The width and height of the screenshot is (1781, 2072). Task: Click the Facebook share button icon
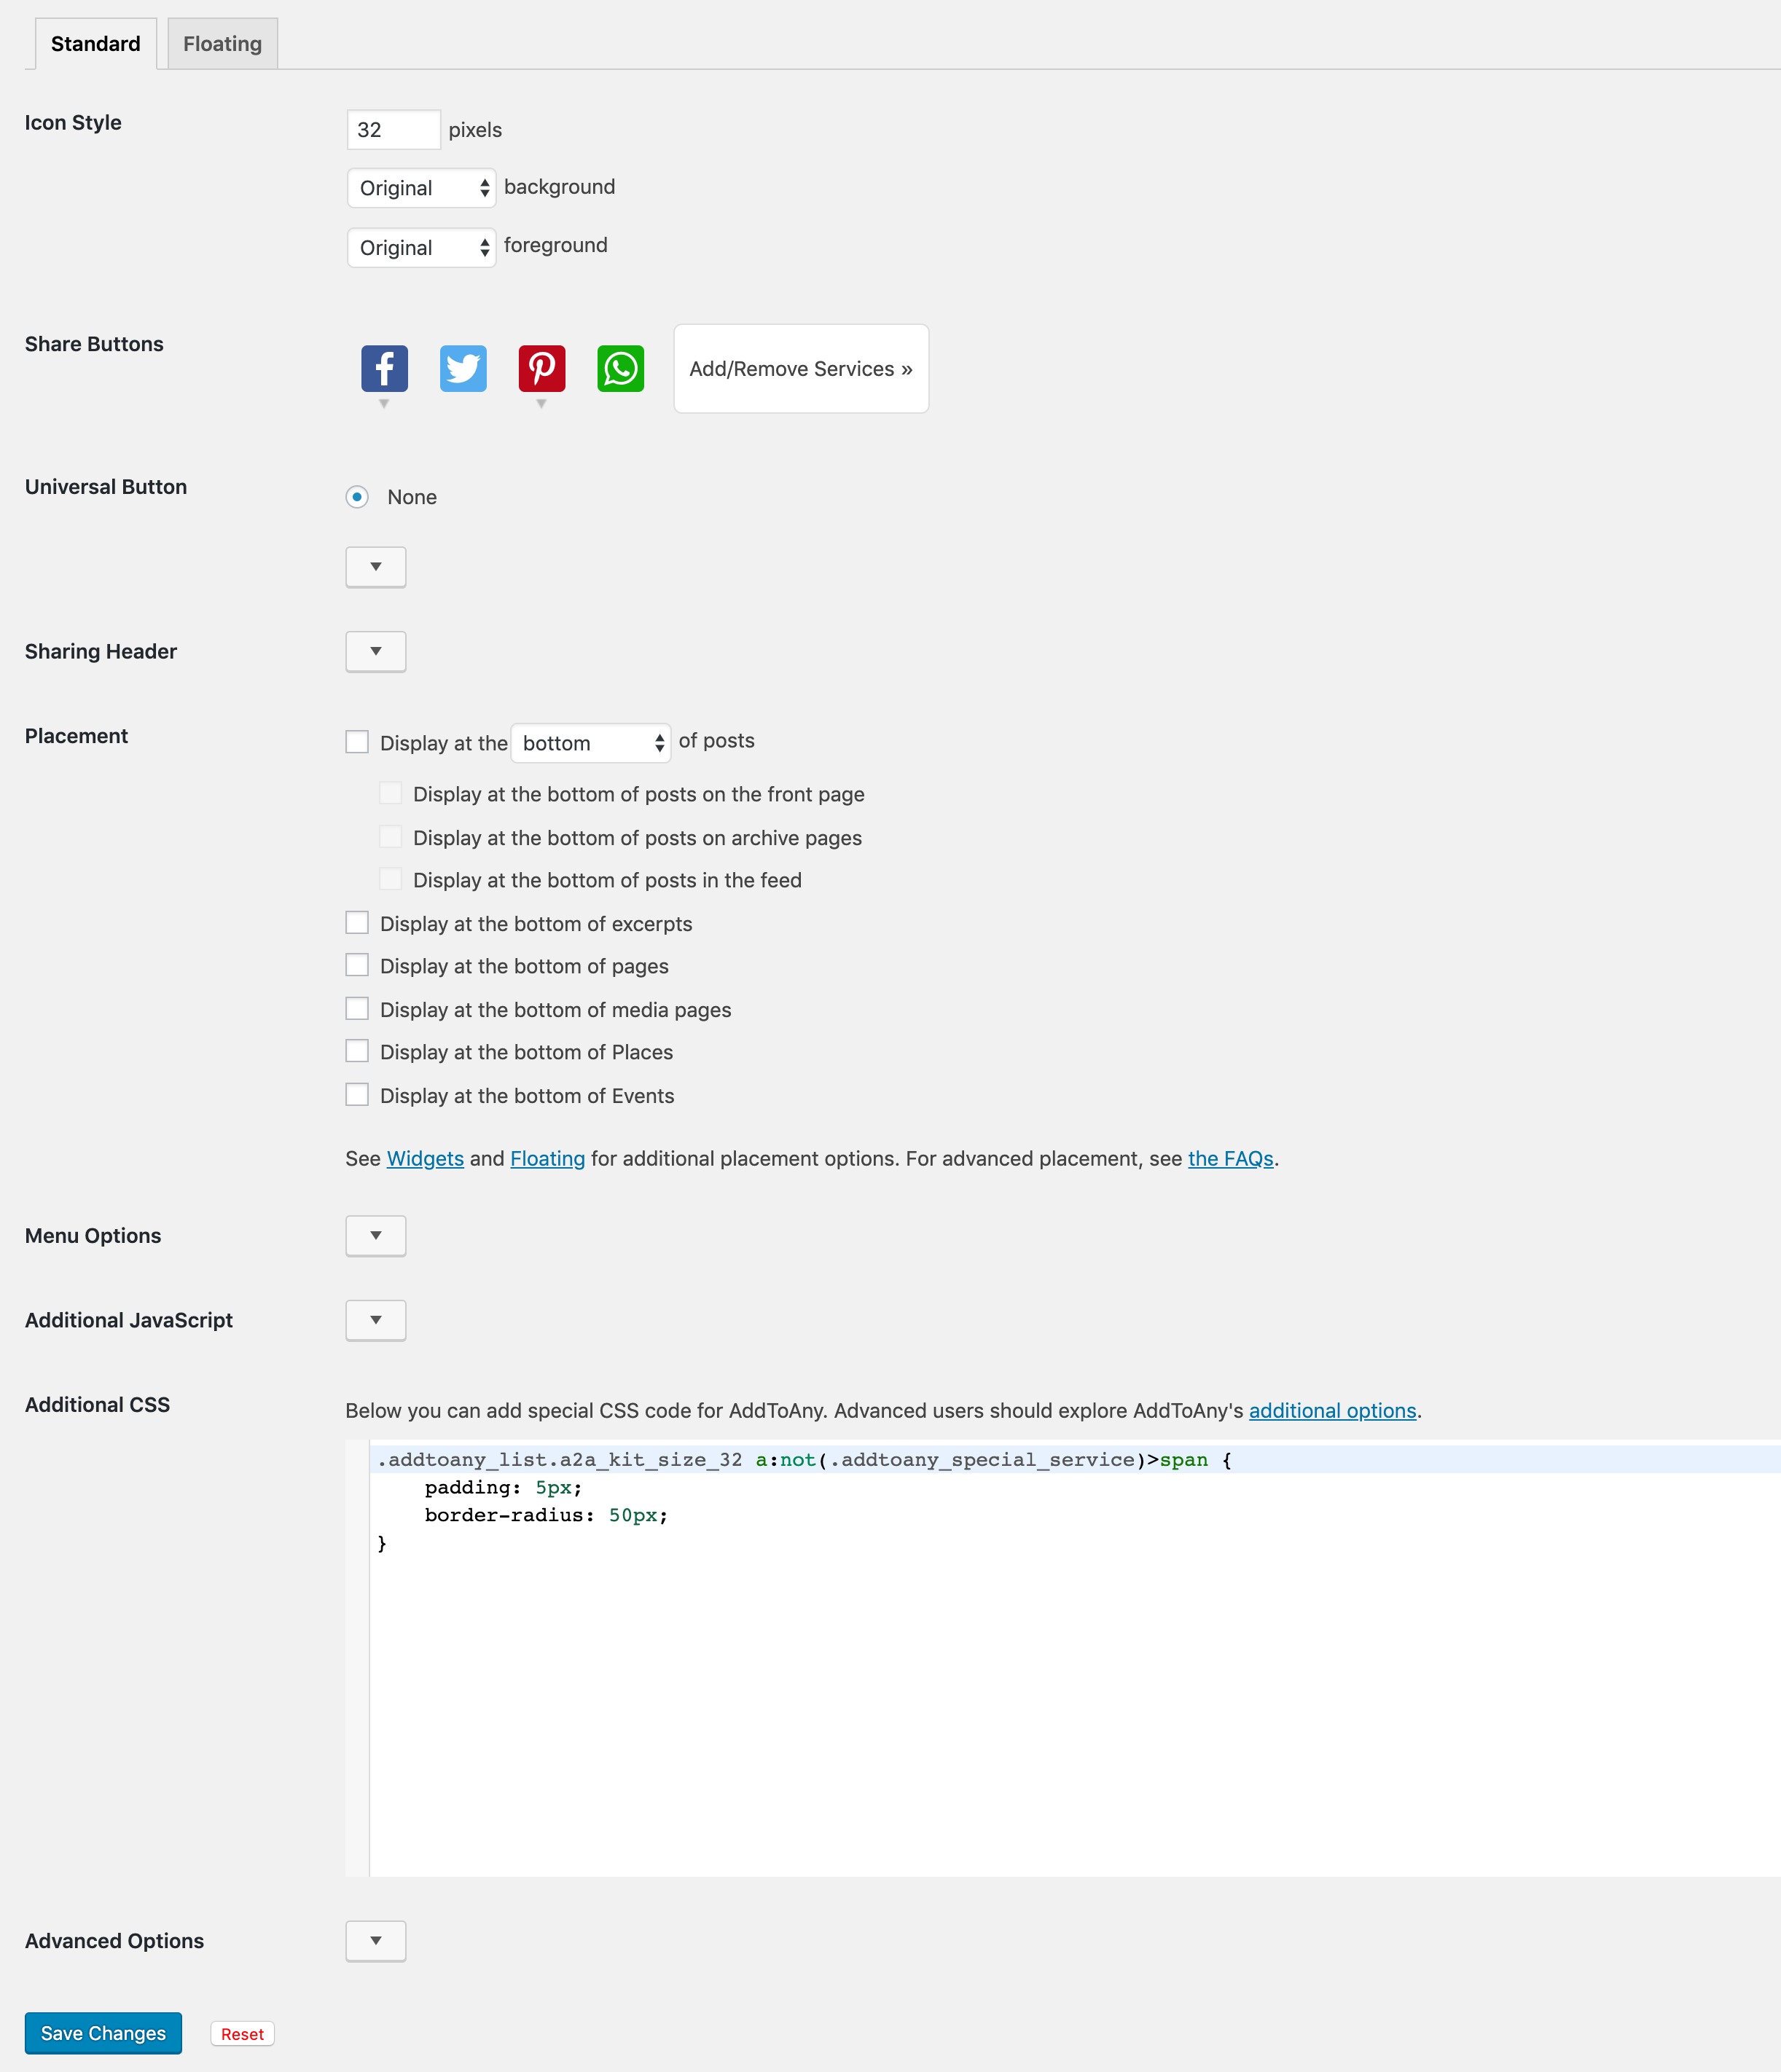[x=384, y=368]
